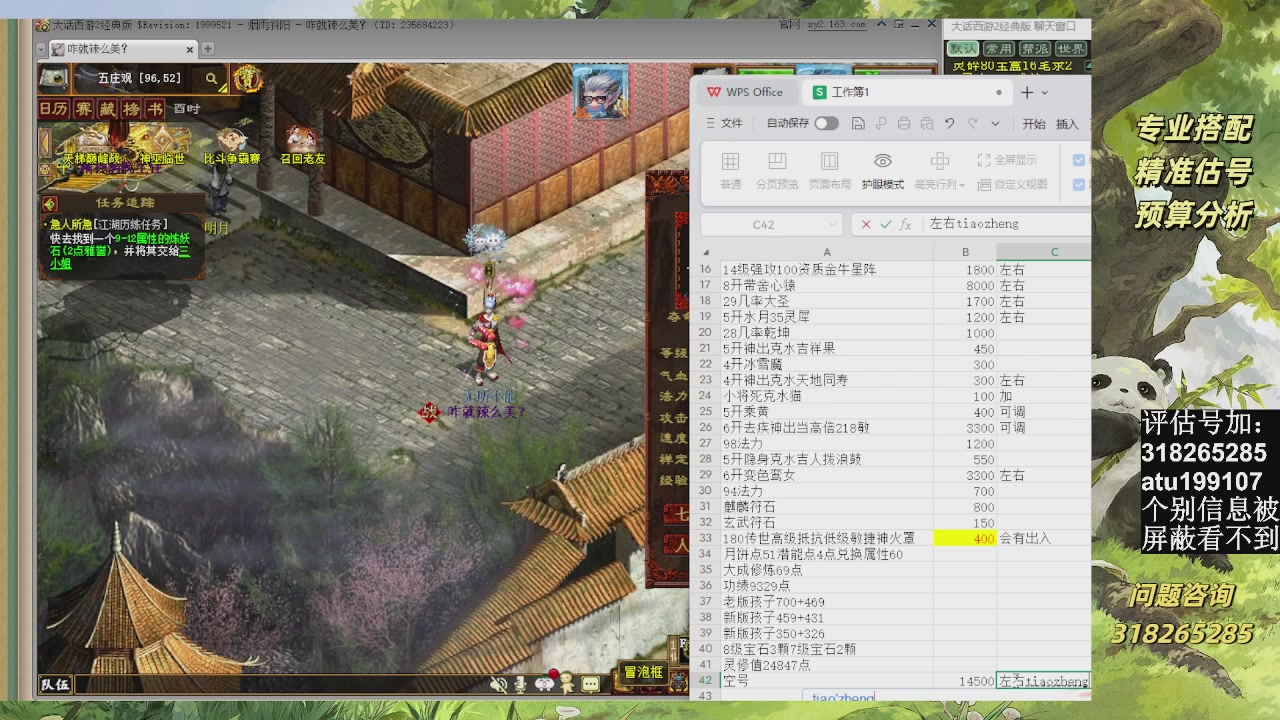This screenshot has width=1280, height=720.
Task: Open the 文件 menu
Action: pos(724,123)
